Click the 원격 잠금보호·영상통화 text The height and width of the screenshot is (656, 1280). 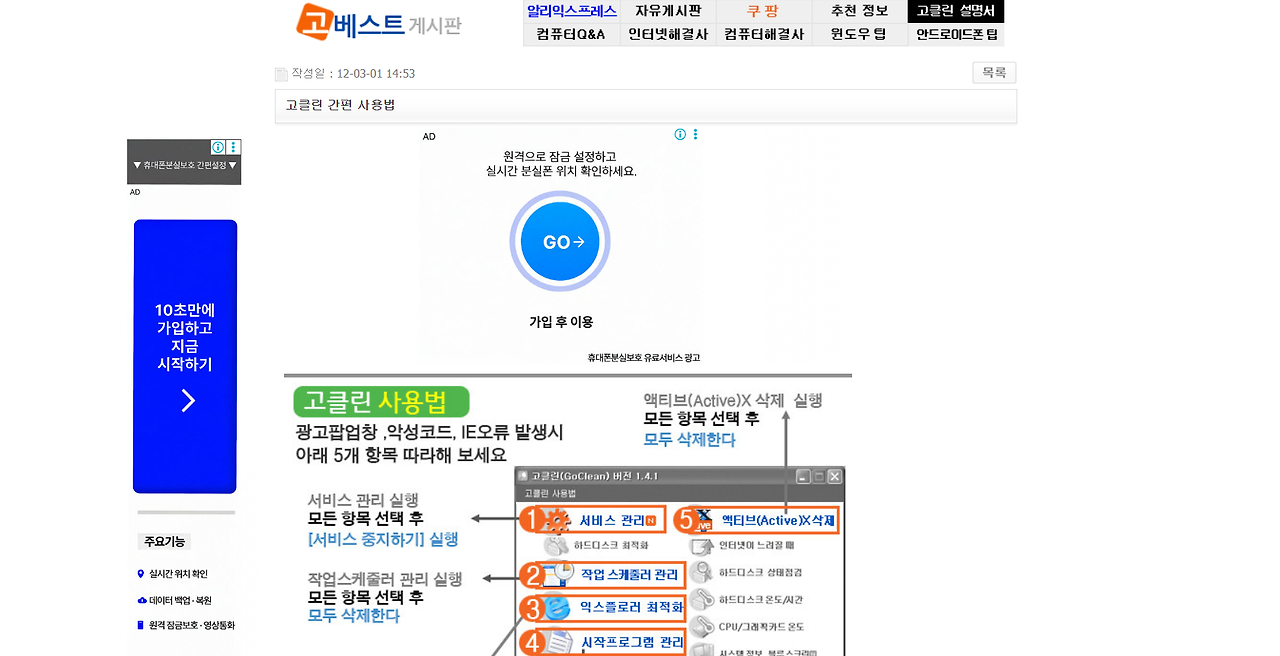pyautogui.click(x=192, y=625)
